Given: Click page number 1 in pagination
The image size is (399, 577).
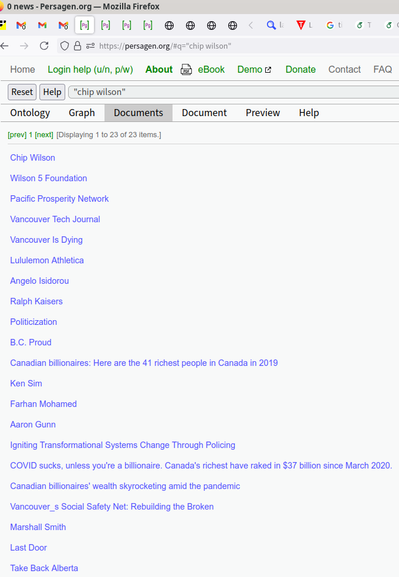Looking at the screenshot, I should 31,135.
